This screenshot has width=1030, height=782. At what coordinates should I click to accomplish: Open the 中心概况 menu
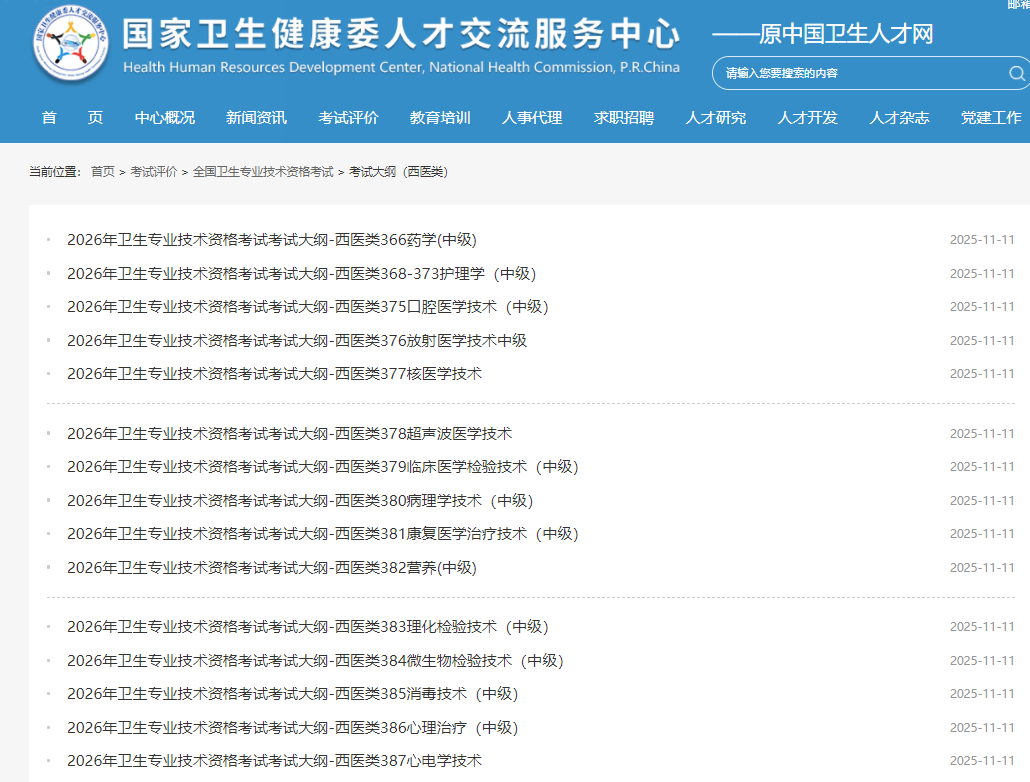pos(165,118)
